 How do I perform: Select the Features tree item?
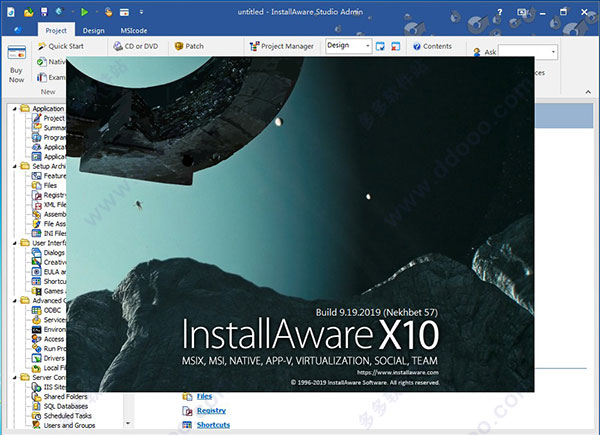pos(49,176)
